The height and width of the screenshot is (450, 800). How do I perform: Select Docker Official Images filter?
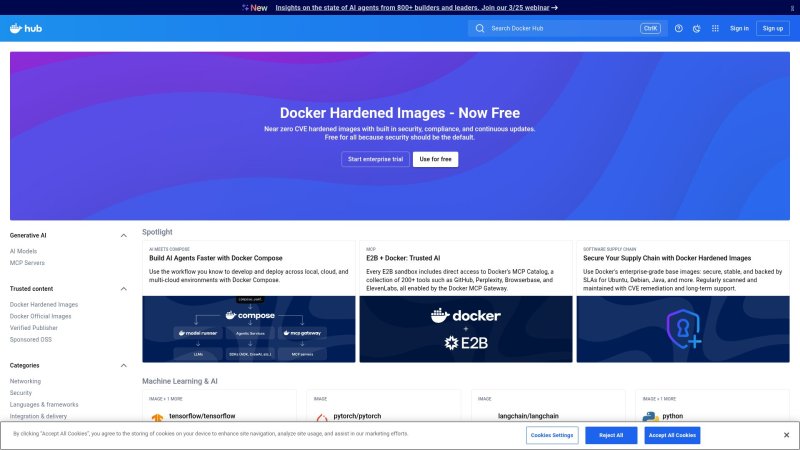tap(40, 316)
